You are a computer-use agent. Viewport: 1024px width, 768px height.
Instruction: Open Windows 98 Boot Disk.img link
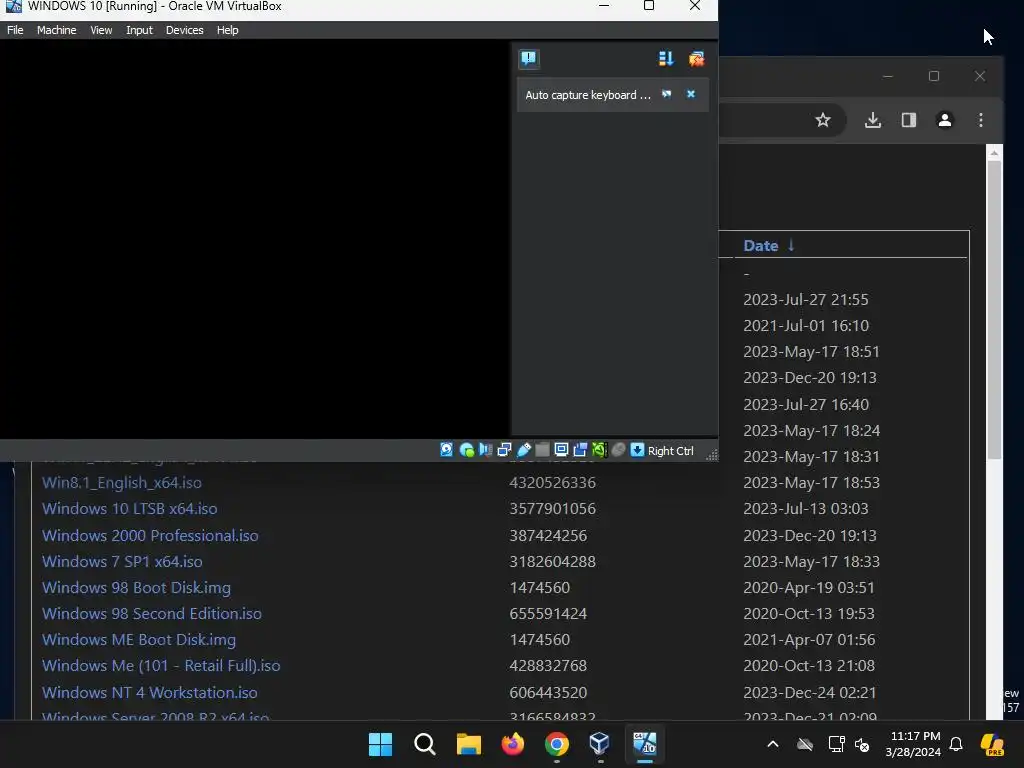(136, 588)
